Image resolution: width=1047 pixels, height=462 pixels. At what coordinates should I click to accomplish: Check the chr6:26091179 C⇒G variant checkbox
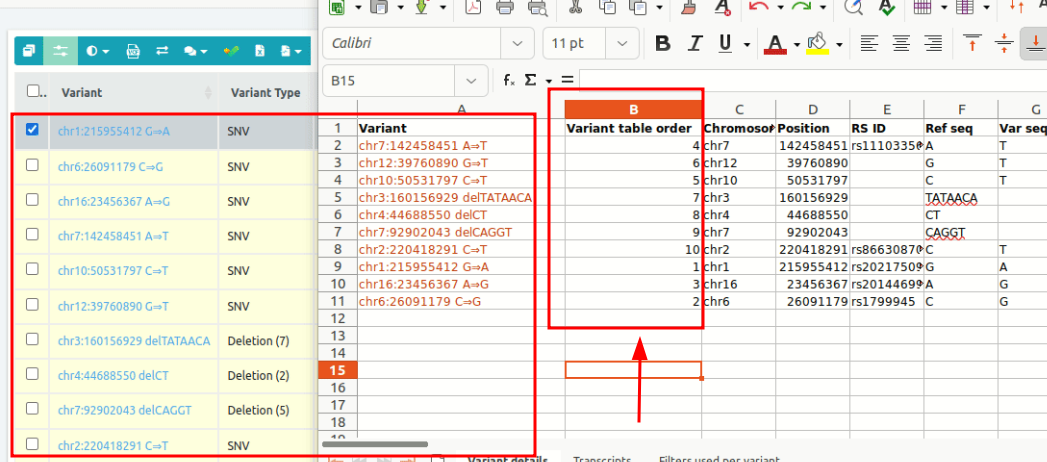click(32, 165)
